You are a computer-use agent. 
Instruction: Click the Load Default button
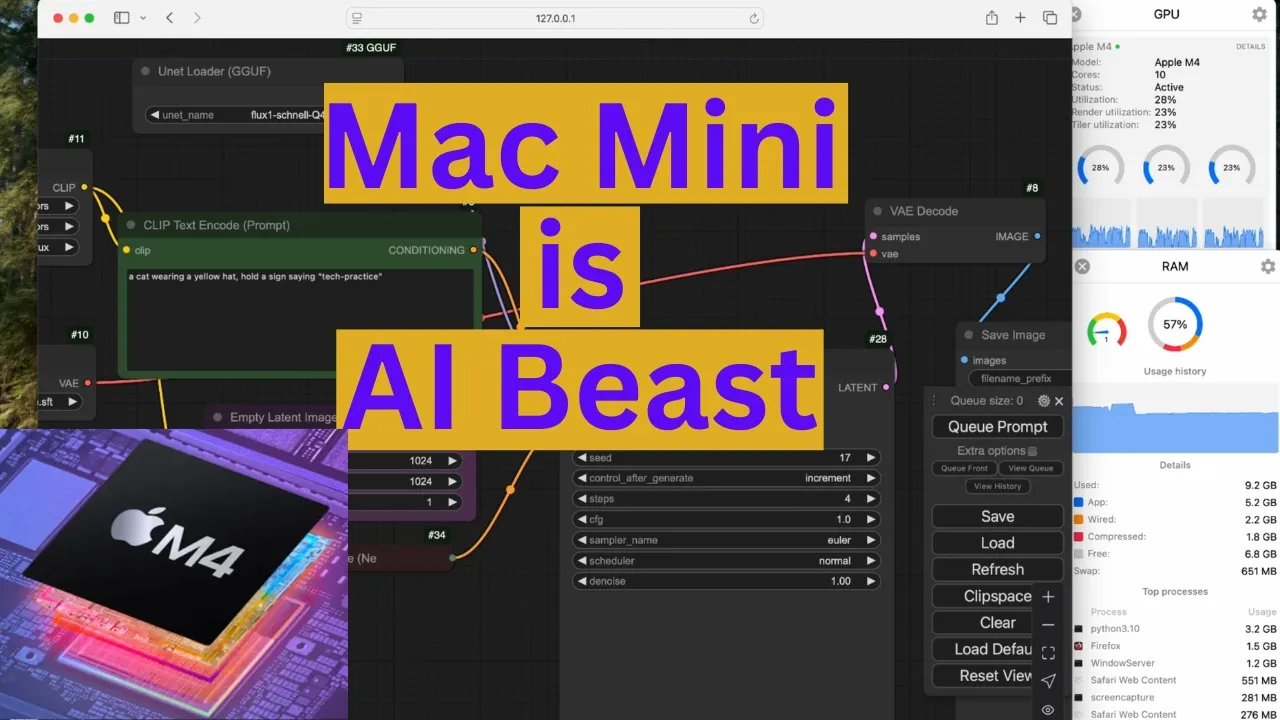984,649
